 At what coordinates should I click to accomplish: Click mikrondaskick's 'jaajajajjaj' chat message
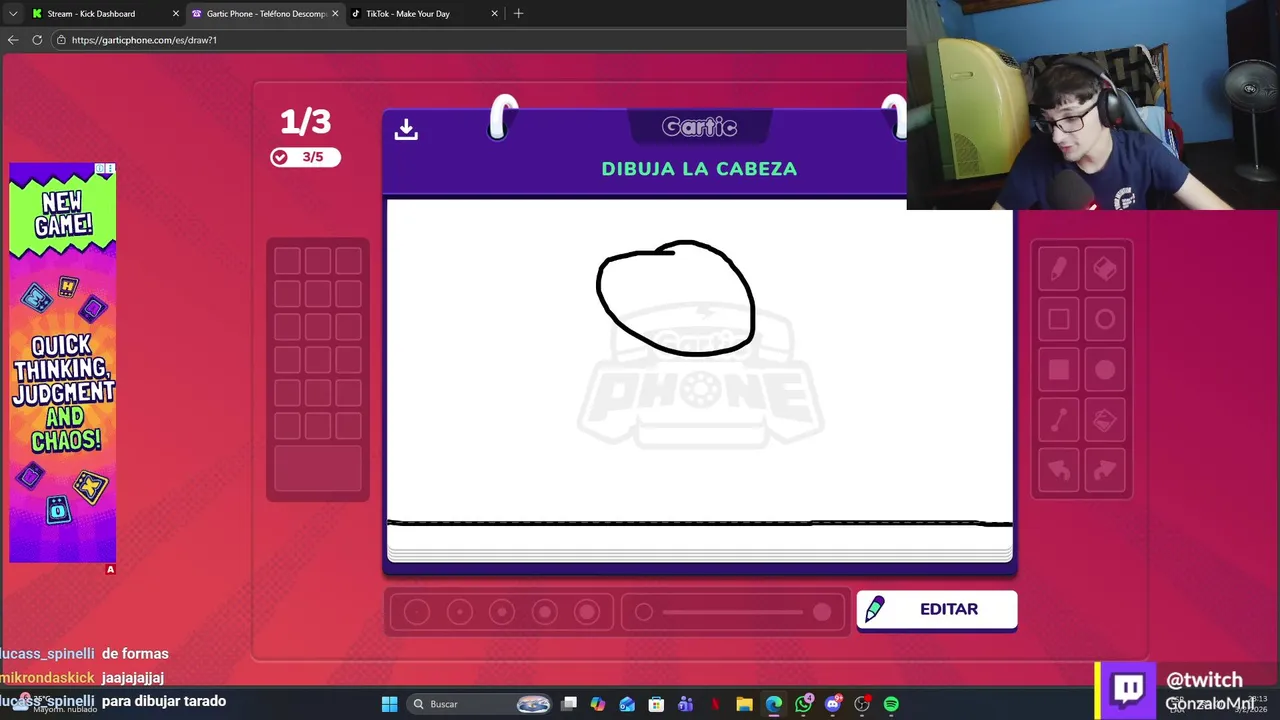tap(132, 678)
